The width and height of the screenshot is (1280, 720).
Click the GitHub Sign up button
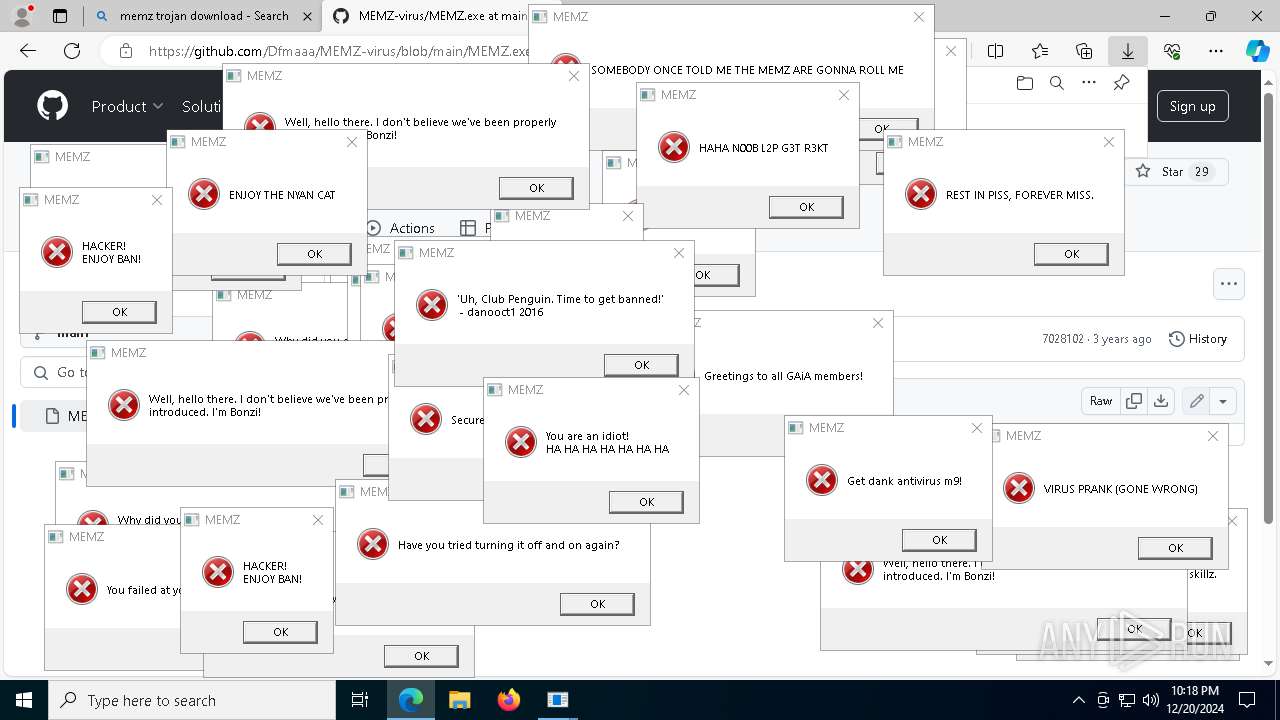(1193, 106)
